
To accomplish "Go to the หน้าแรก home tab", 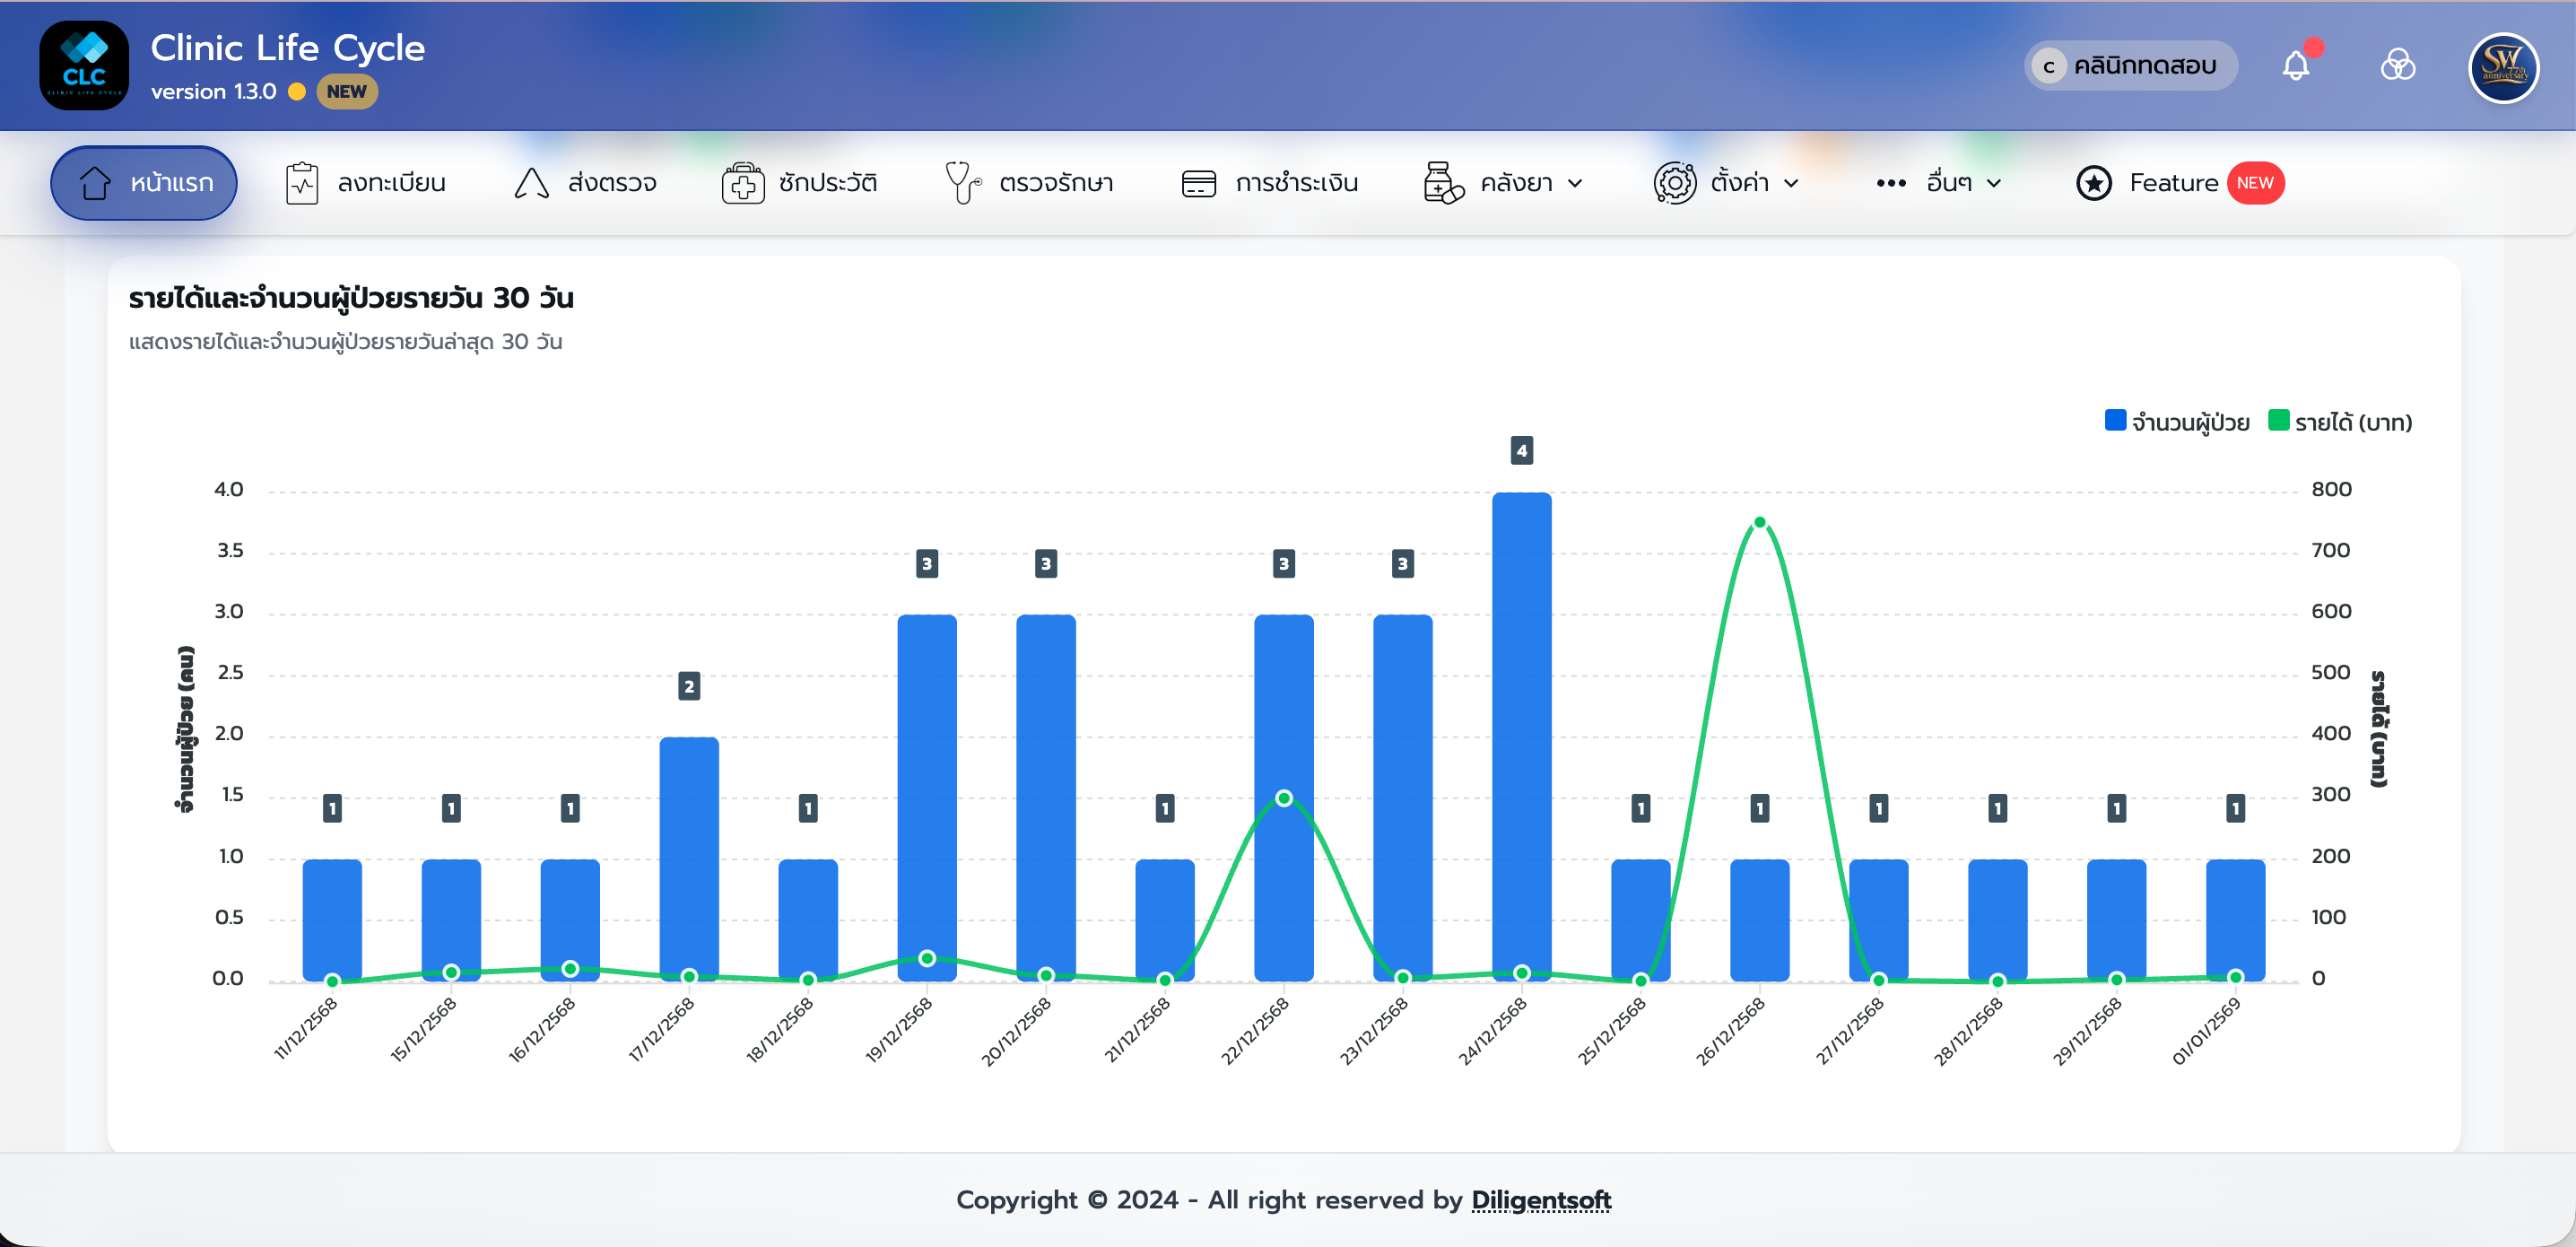I will click(x=144, y=183).
